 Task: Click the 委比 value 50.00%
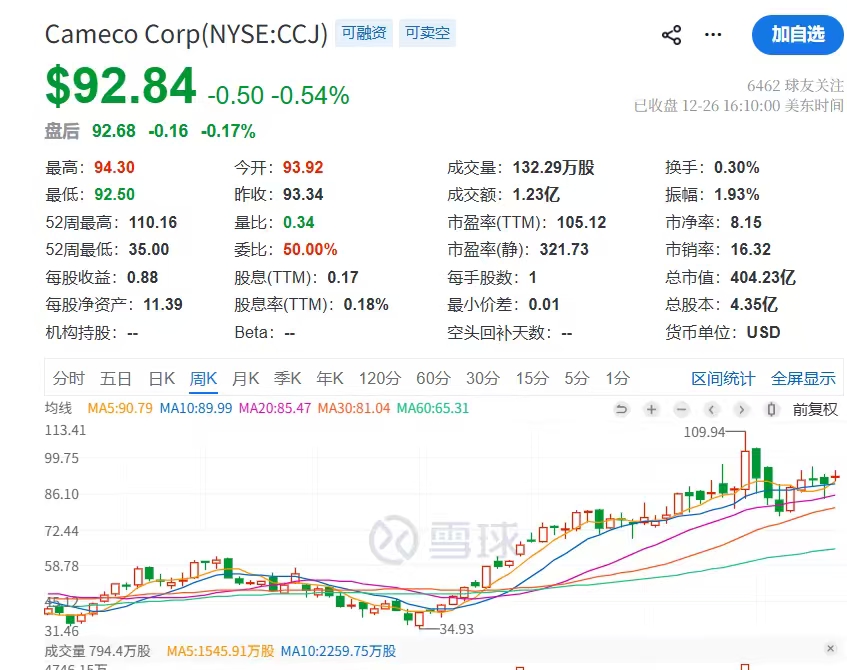pos(310,250)
